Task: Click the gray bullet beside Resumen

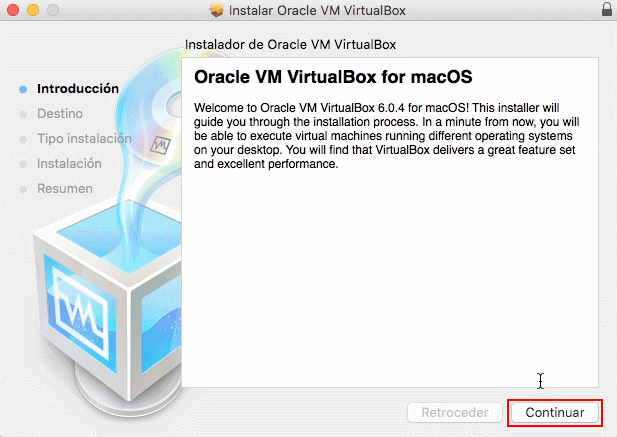Action: [23, 189]
